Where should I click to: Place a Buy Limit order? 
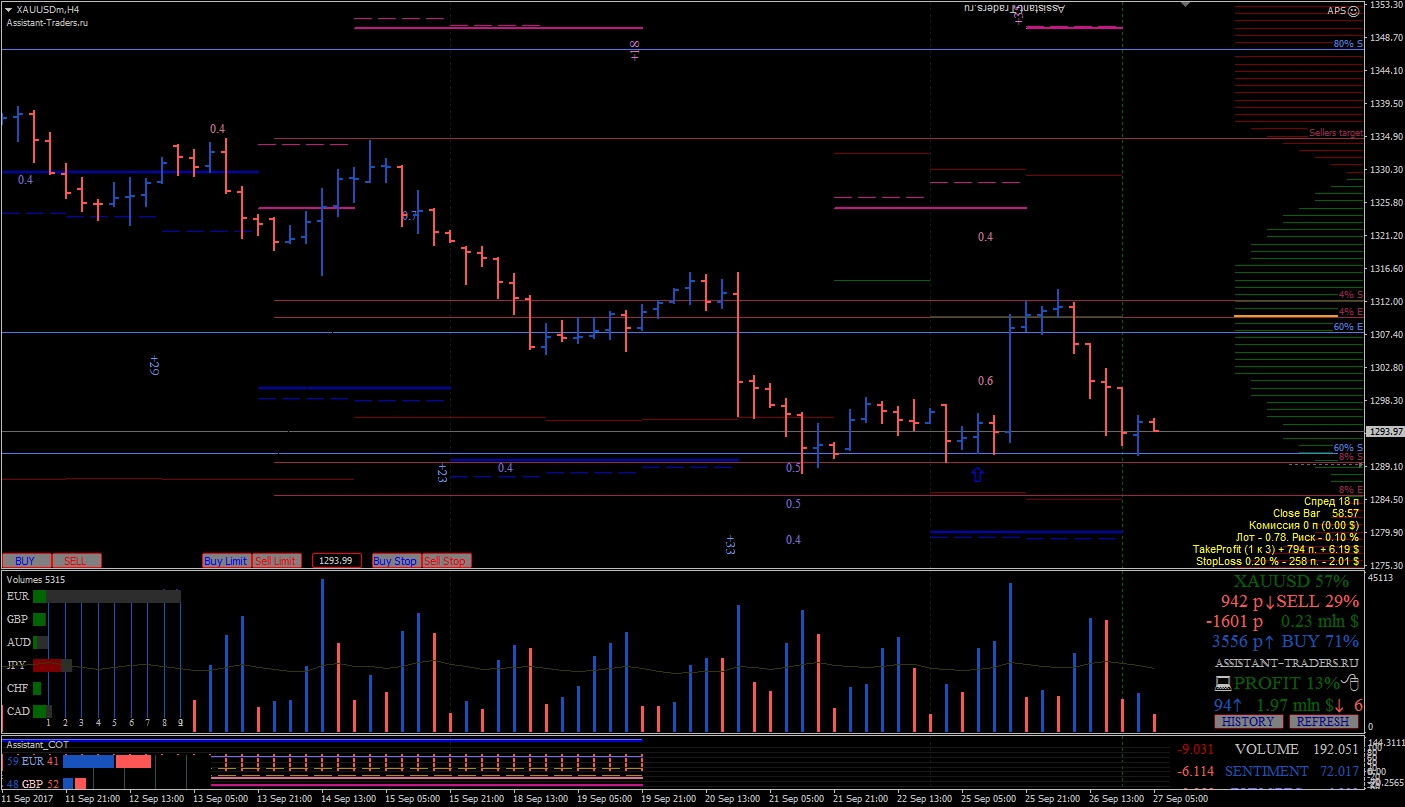[x=226, y=561]
